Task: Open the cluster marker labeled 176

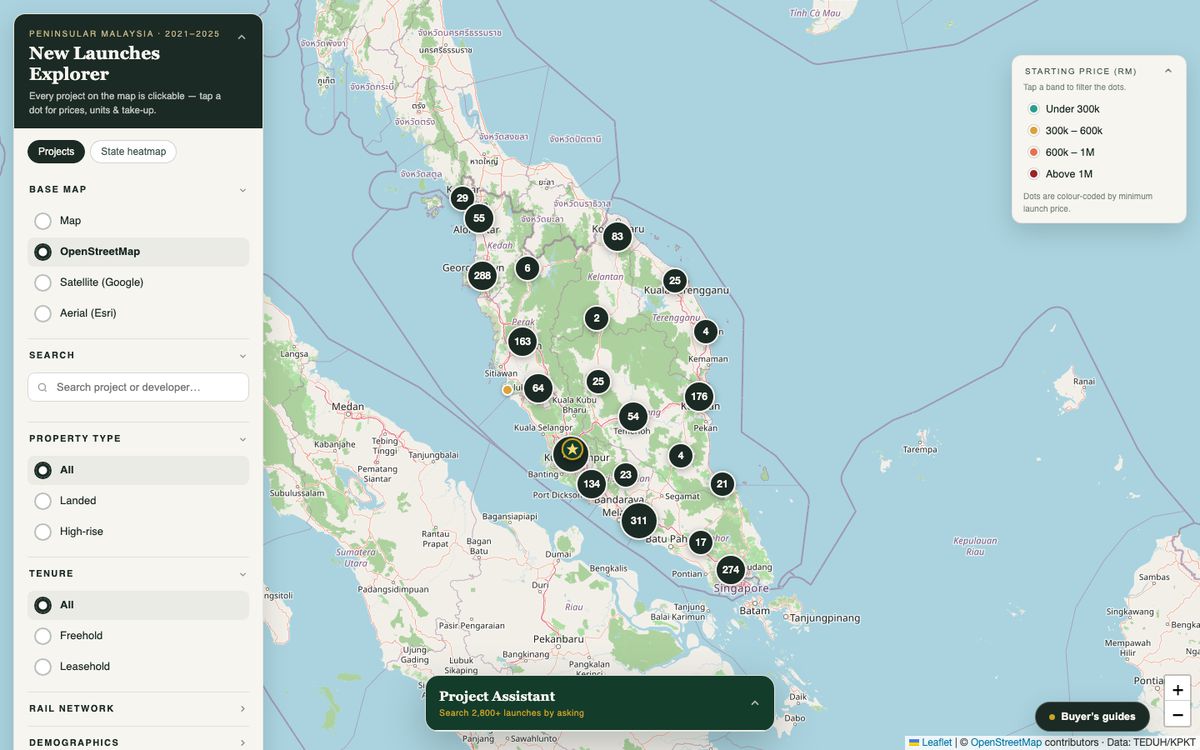Action: point(699,397)
